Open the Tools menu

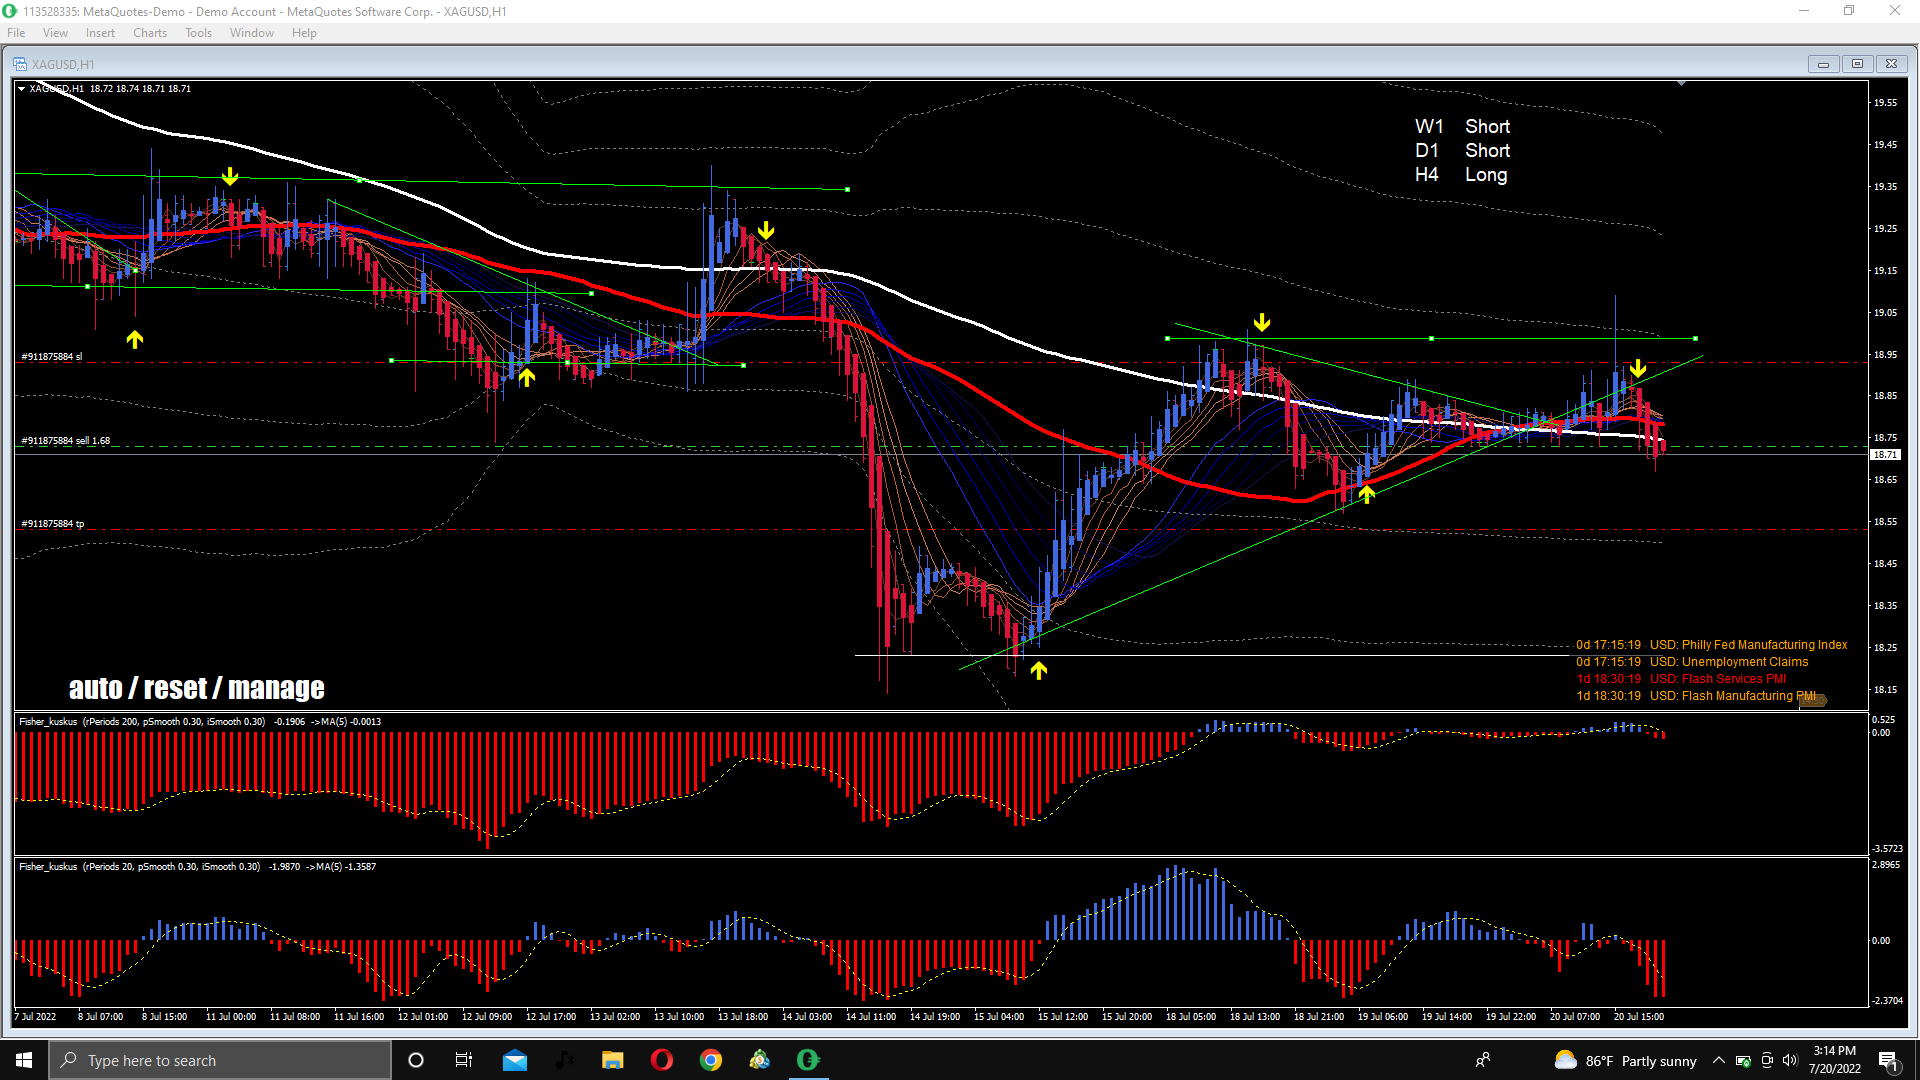198,33
